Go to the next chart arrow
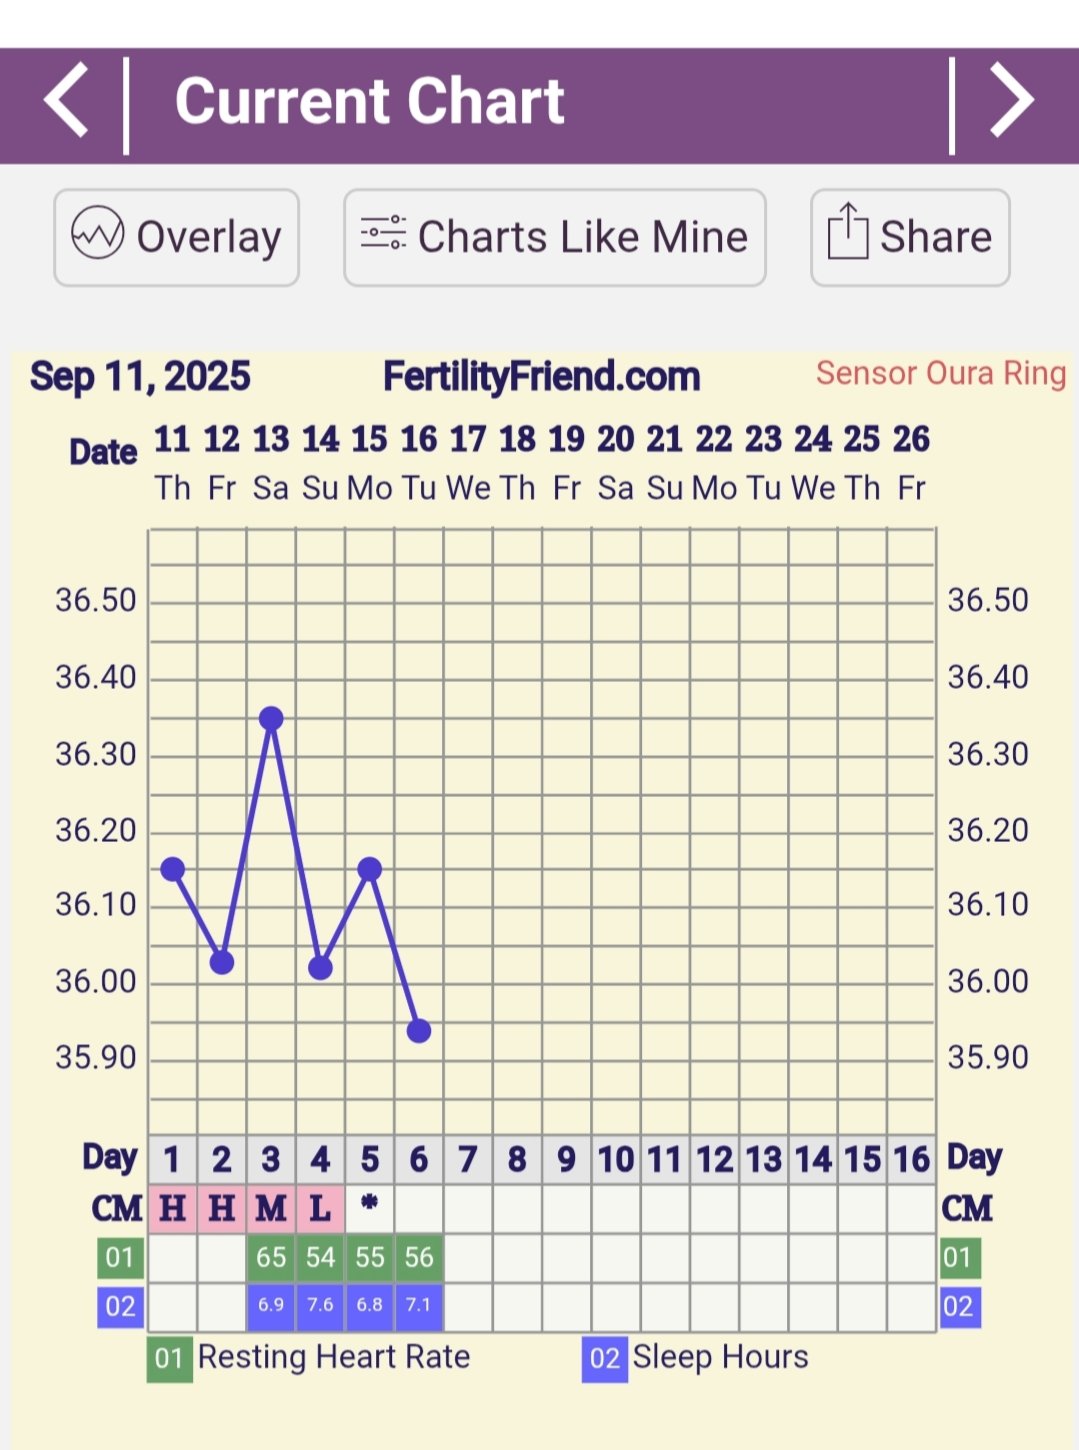1079x1450 pixels. pyautogui.click(x=1011, y=101)
